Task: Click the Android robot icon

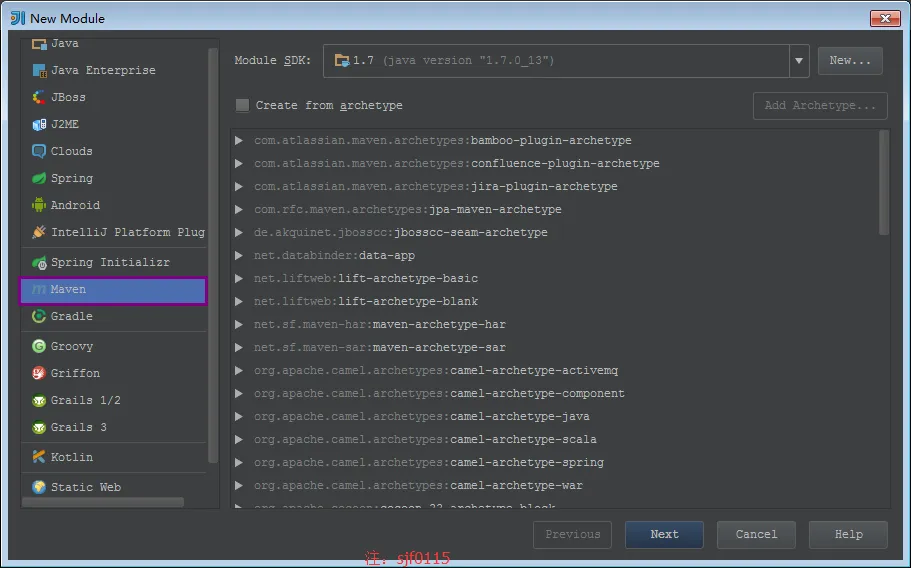Action: (39, 205)
